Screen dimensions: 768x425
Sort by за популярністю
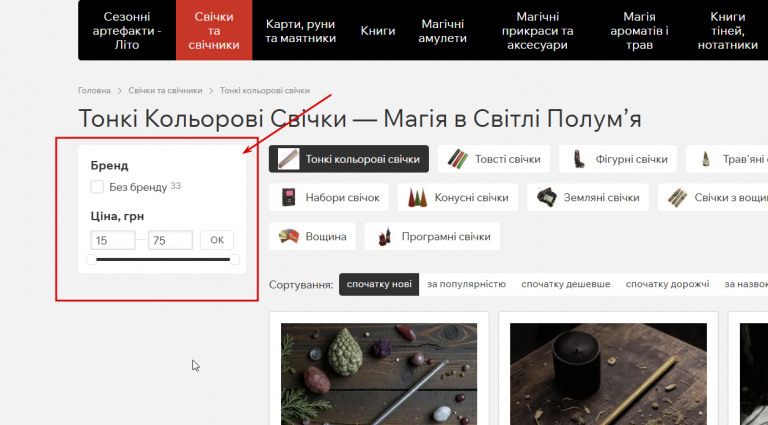point(466,284)
